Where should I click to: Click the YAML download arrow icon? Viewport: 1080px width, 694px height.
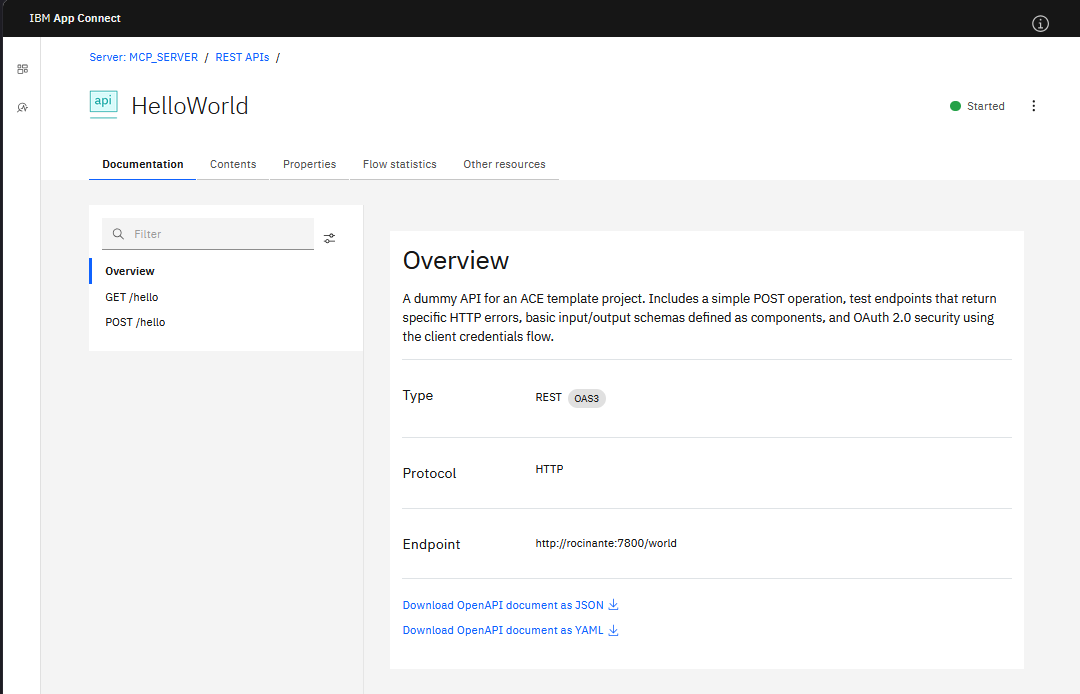(x=613, y=630)
